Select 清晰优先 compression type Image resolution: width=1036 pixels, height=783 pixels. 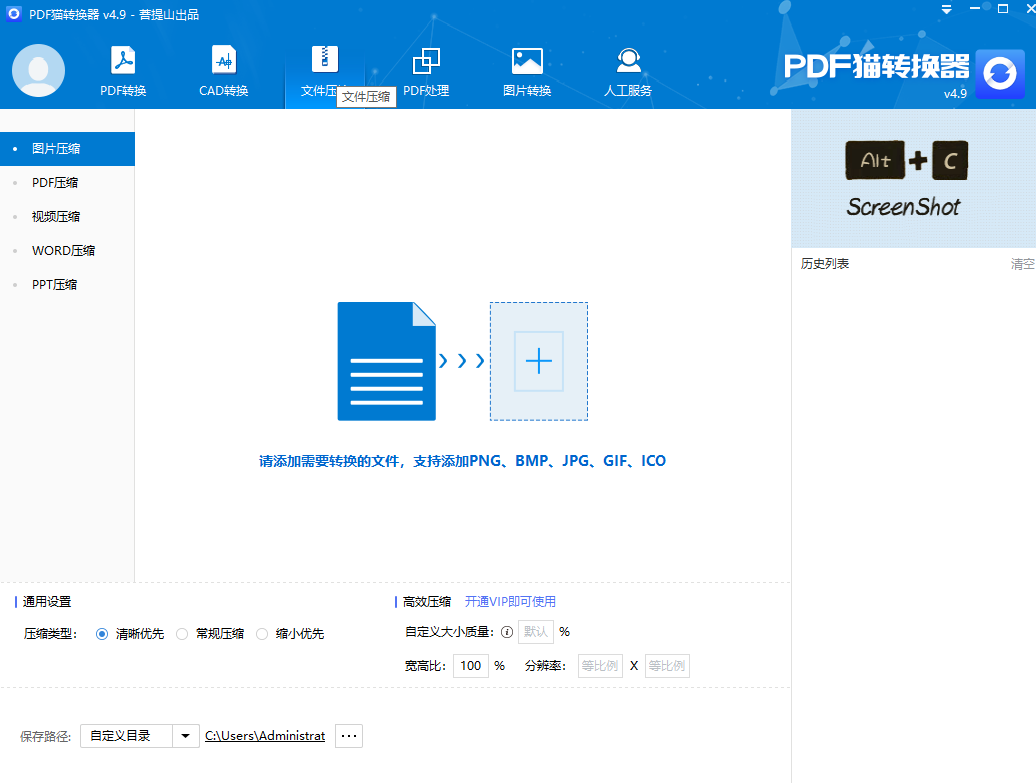(x=102, y=634)
